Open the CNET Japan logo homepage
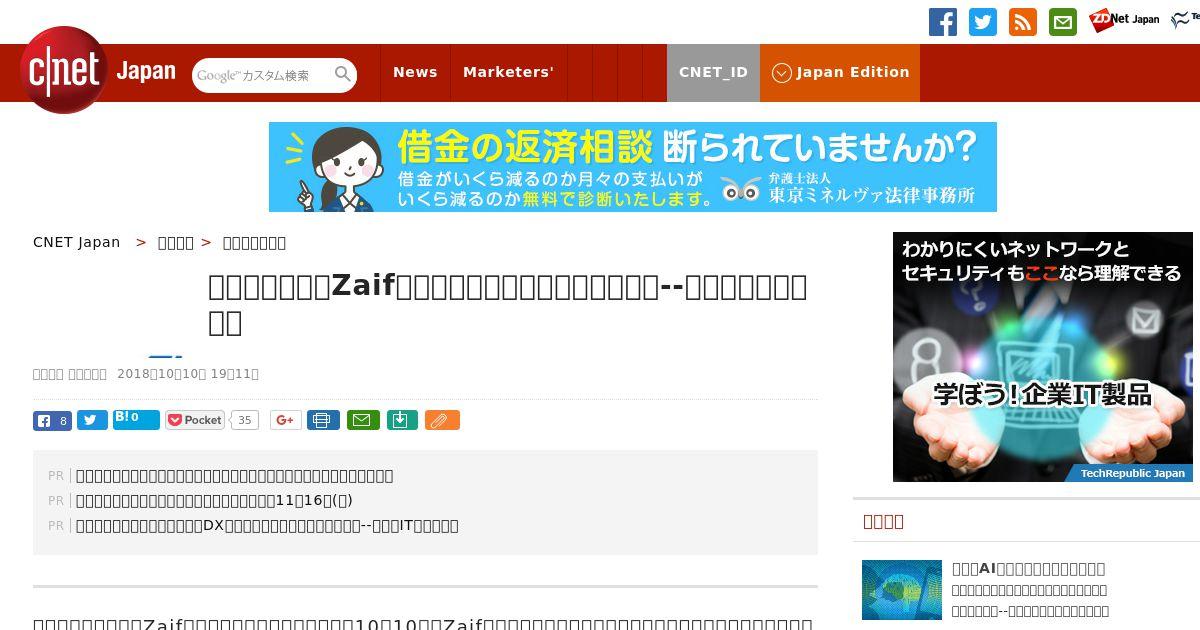 tap(97, 71)
